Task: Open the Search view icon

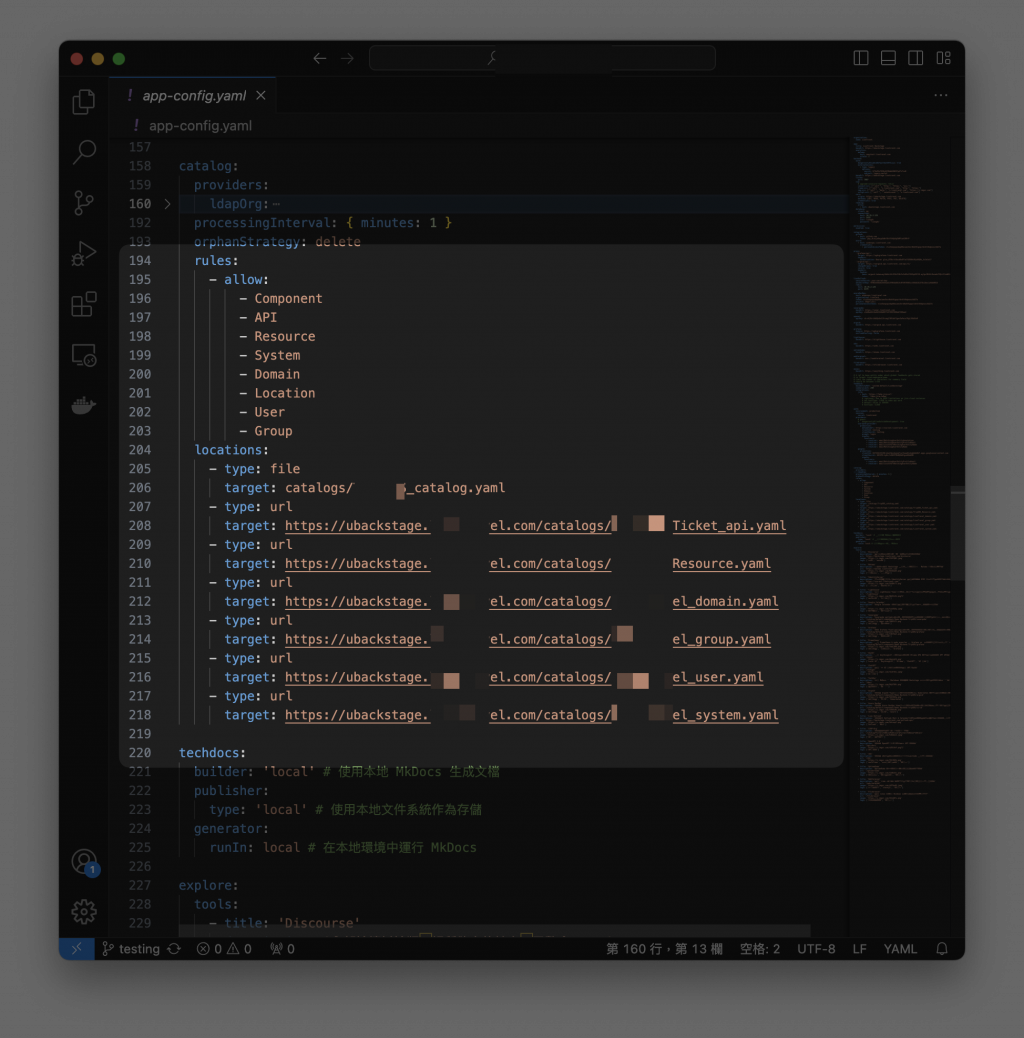Action: tap(83, 152)
